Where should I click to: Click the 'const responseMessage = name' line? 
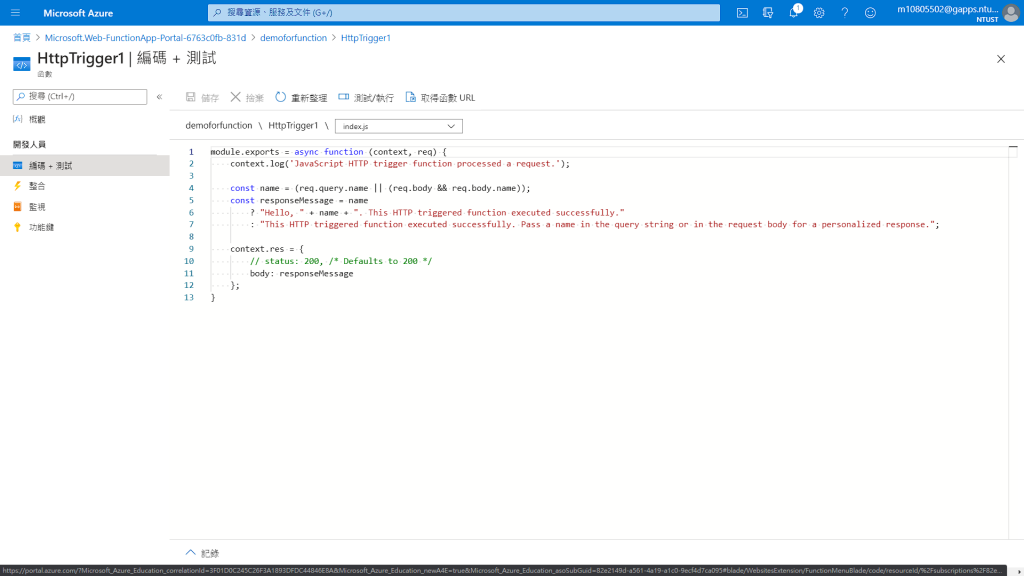pos(299,200)
